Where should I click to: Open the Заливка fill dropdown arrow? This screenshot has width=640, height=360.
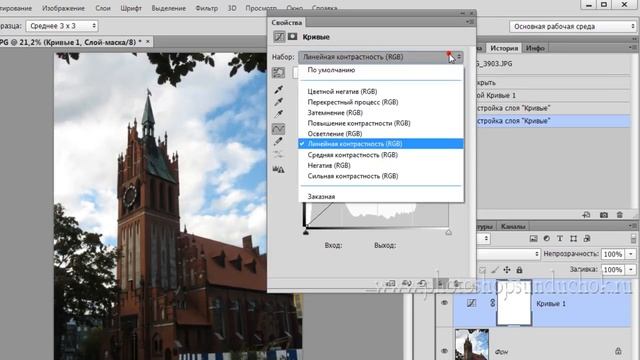tap(631, 270)
